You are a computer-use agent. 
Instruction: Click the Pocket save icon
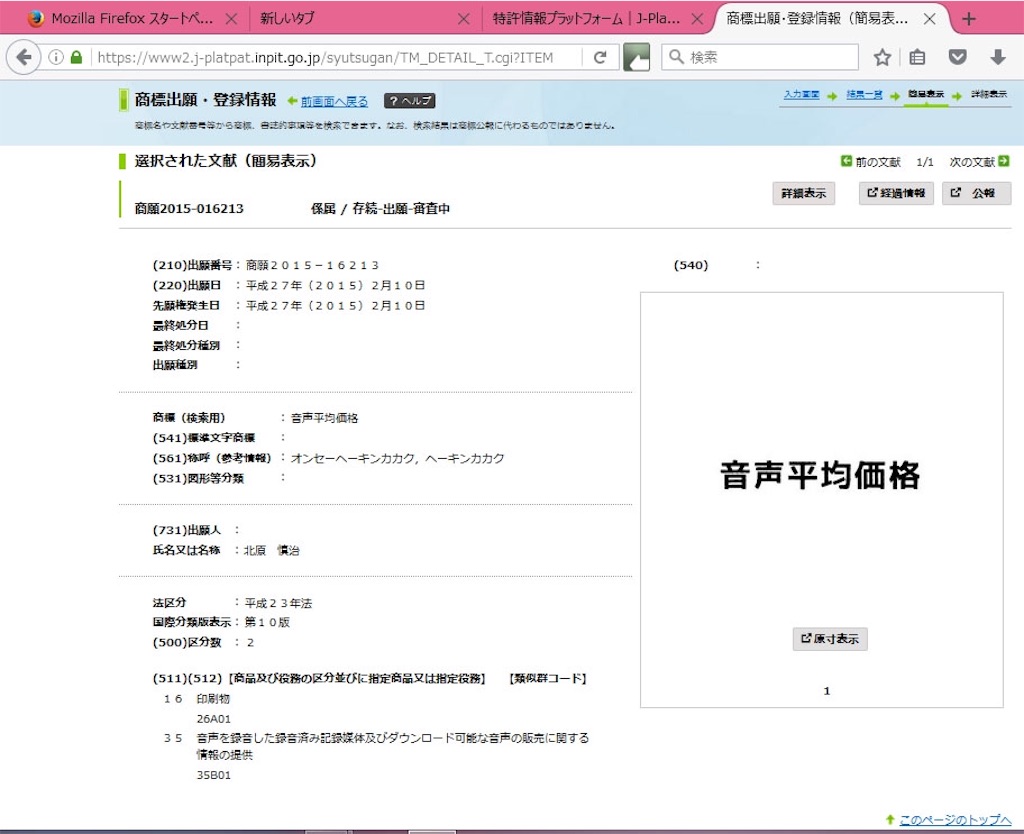coord(957,57)
